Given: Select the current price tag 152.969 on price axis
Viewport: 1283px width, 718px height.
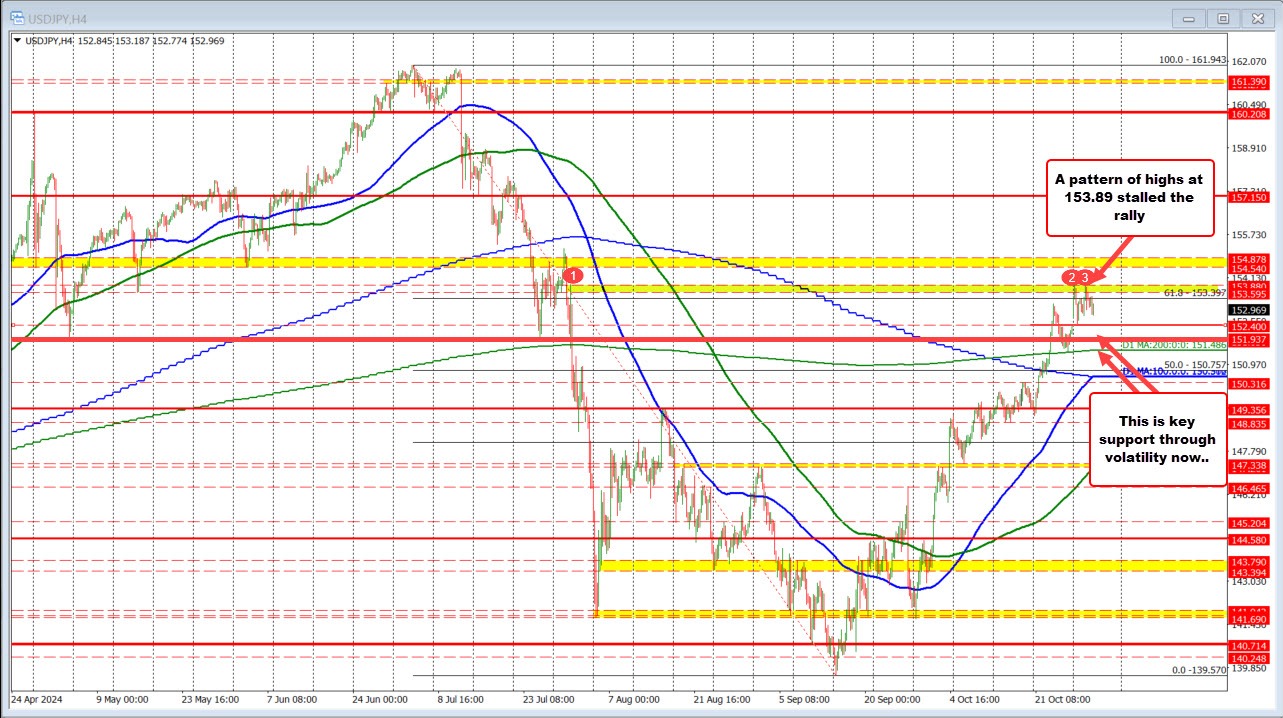Looking at the screenshot, I should tap(1250, 310).
